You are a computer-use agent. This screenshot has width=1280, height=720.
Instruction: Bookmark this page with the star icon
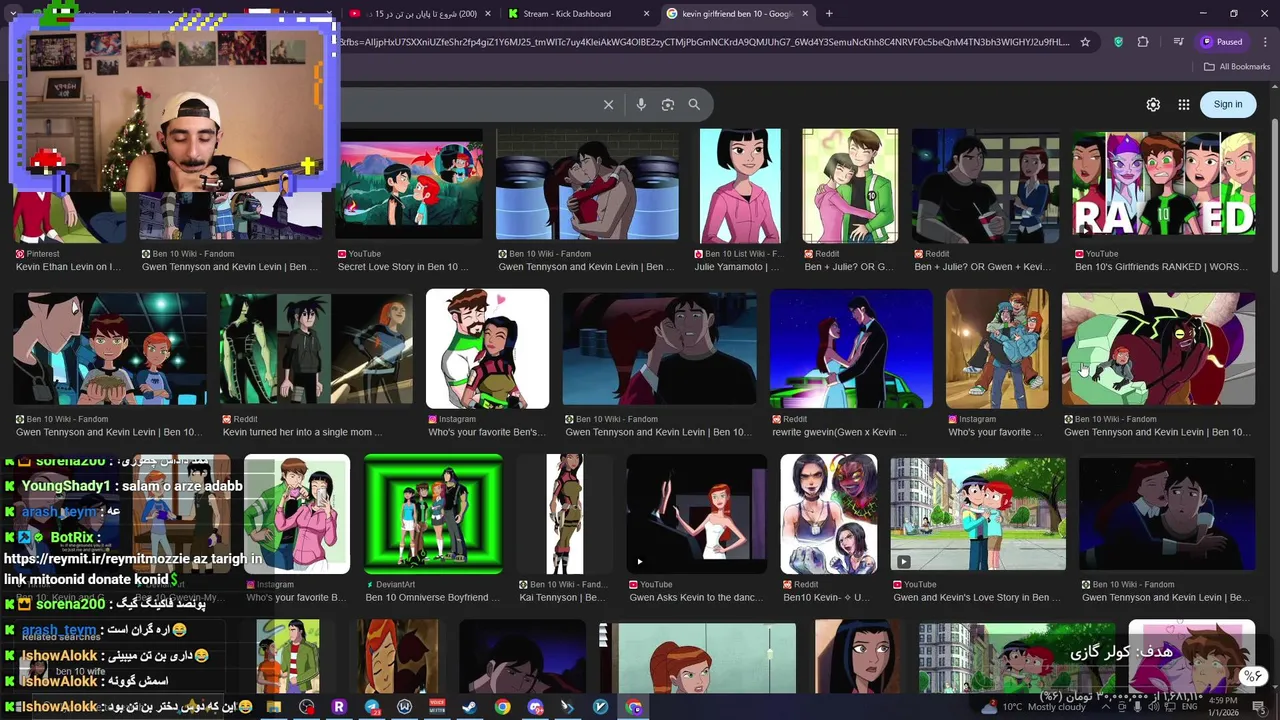[1085, 42]
